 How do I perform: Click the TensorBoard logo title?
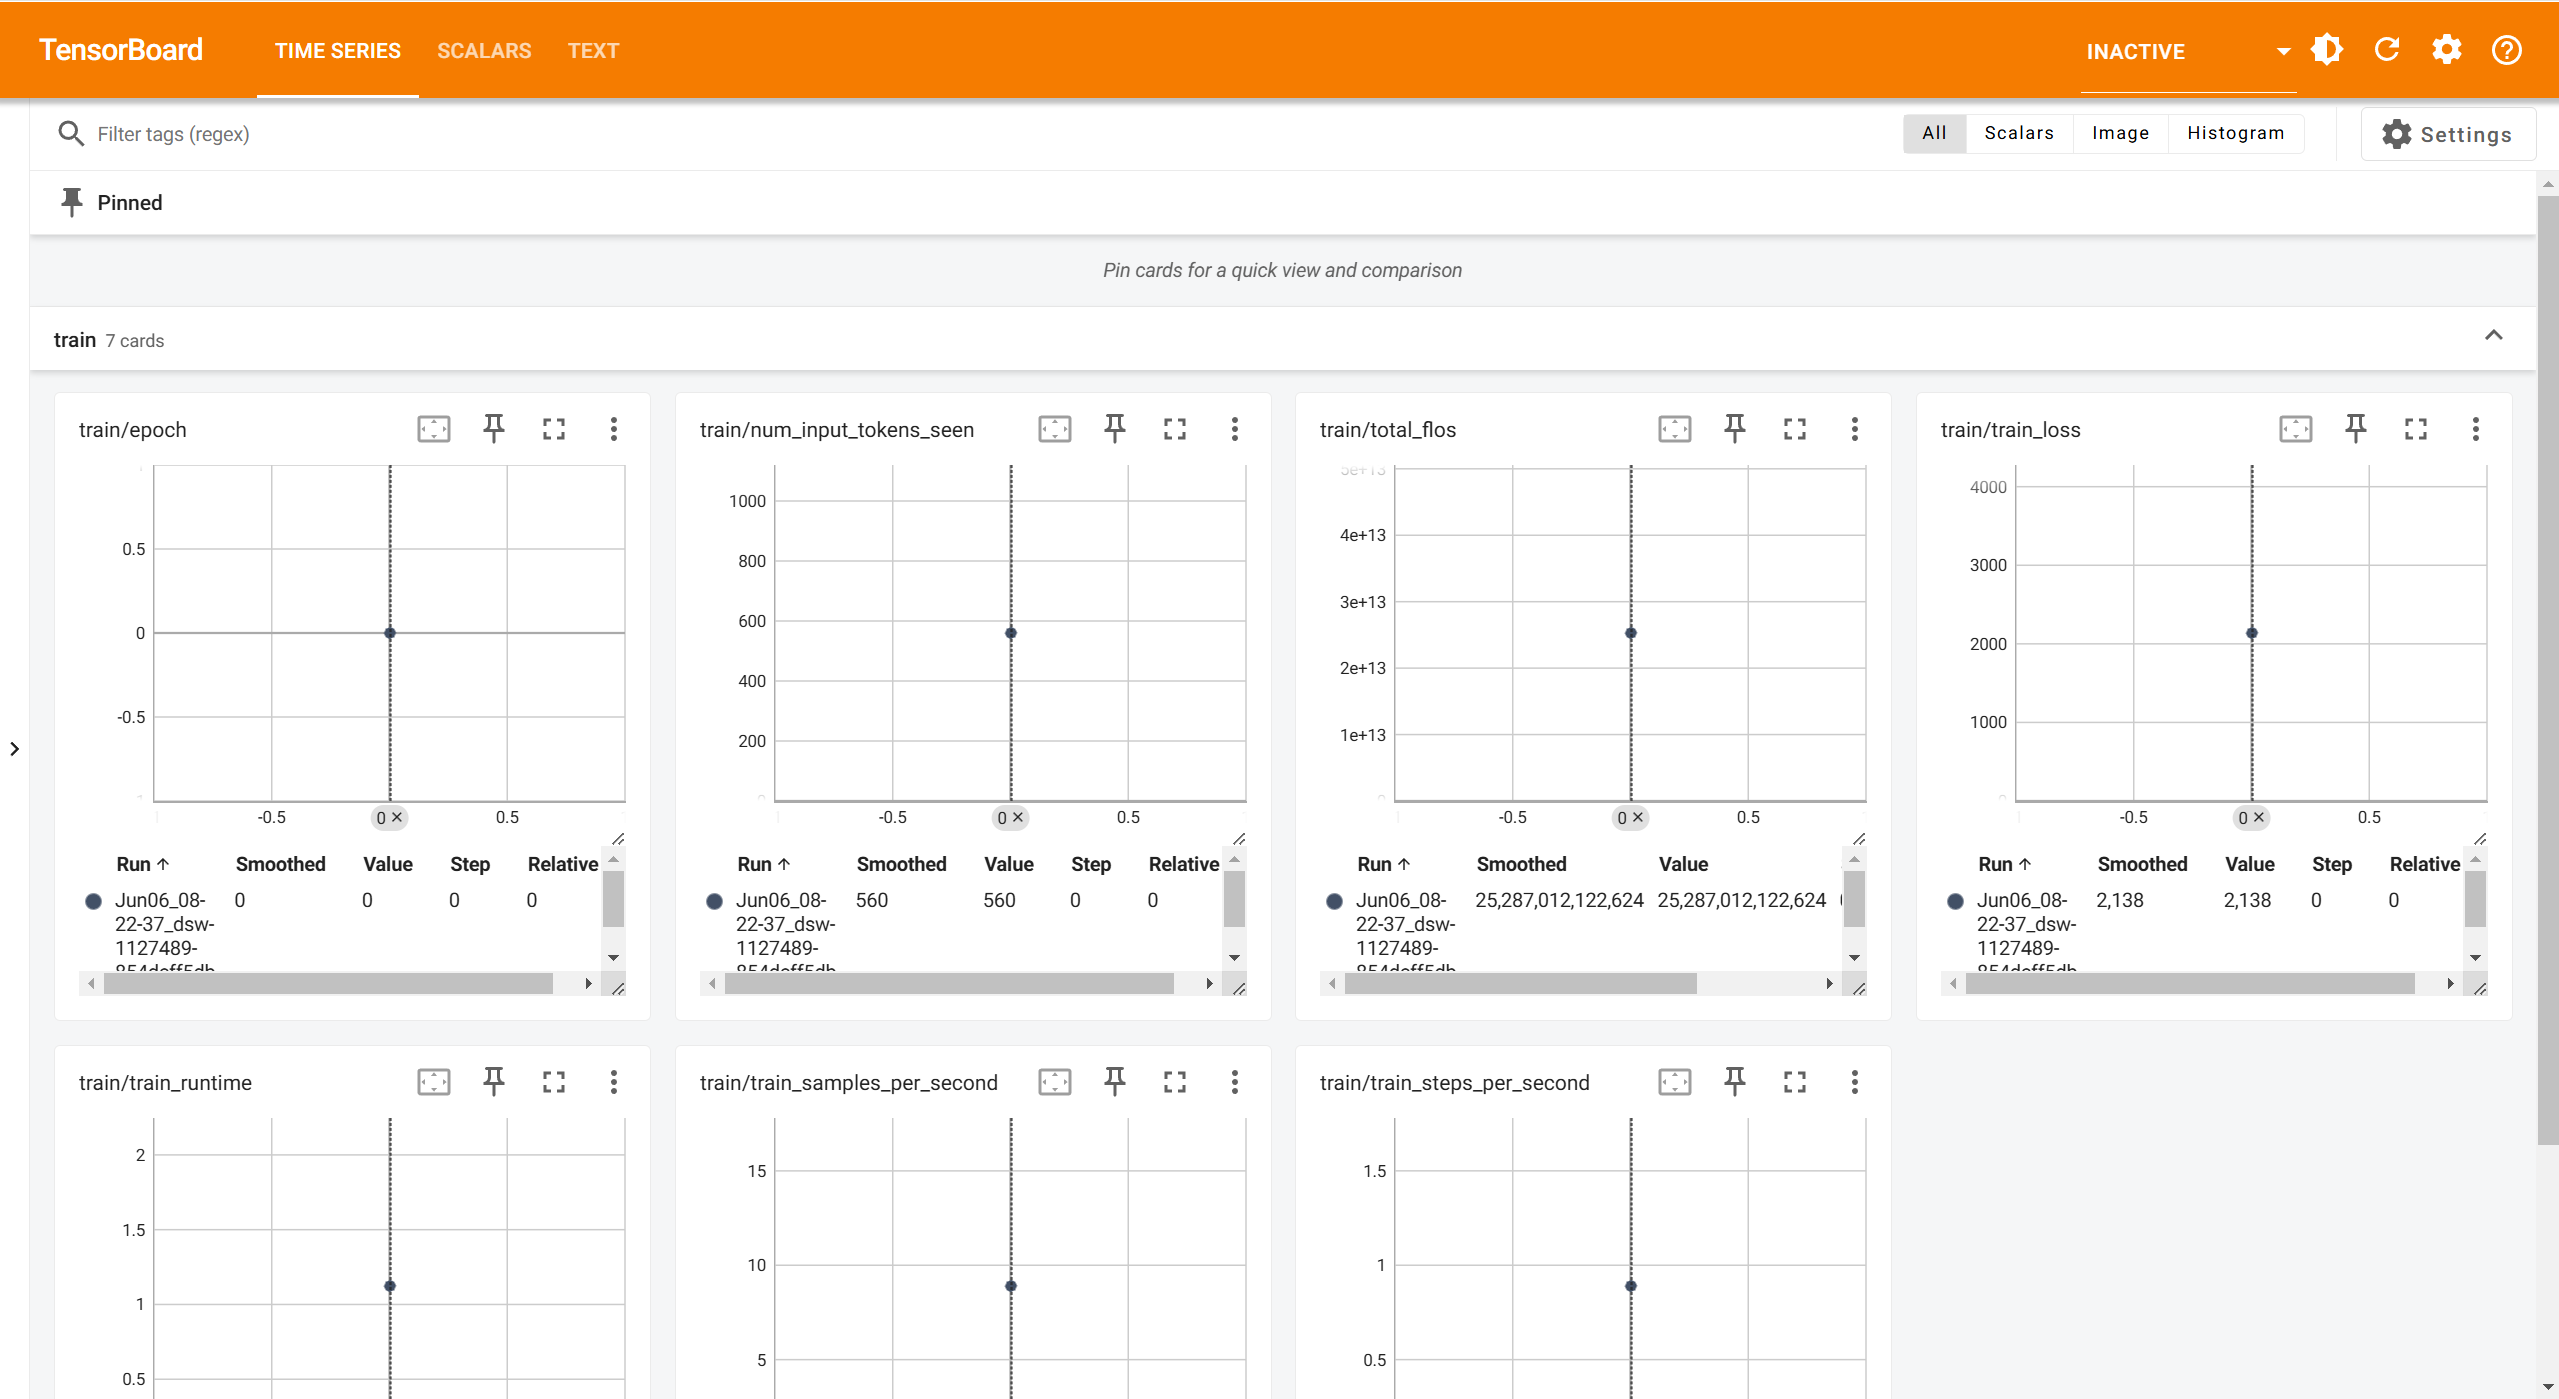coord(120,50)
